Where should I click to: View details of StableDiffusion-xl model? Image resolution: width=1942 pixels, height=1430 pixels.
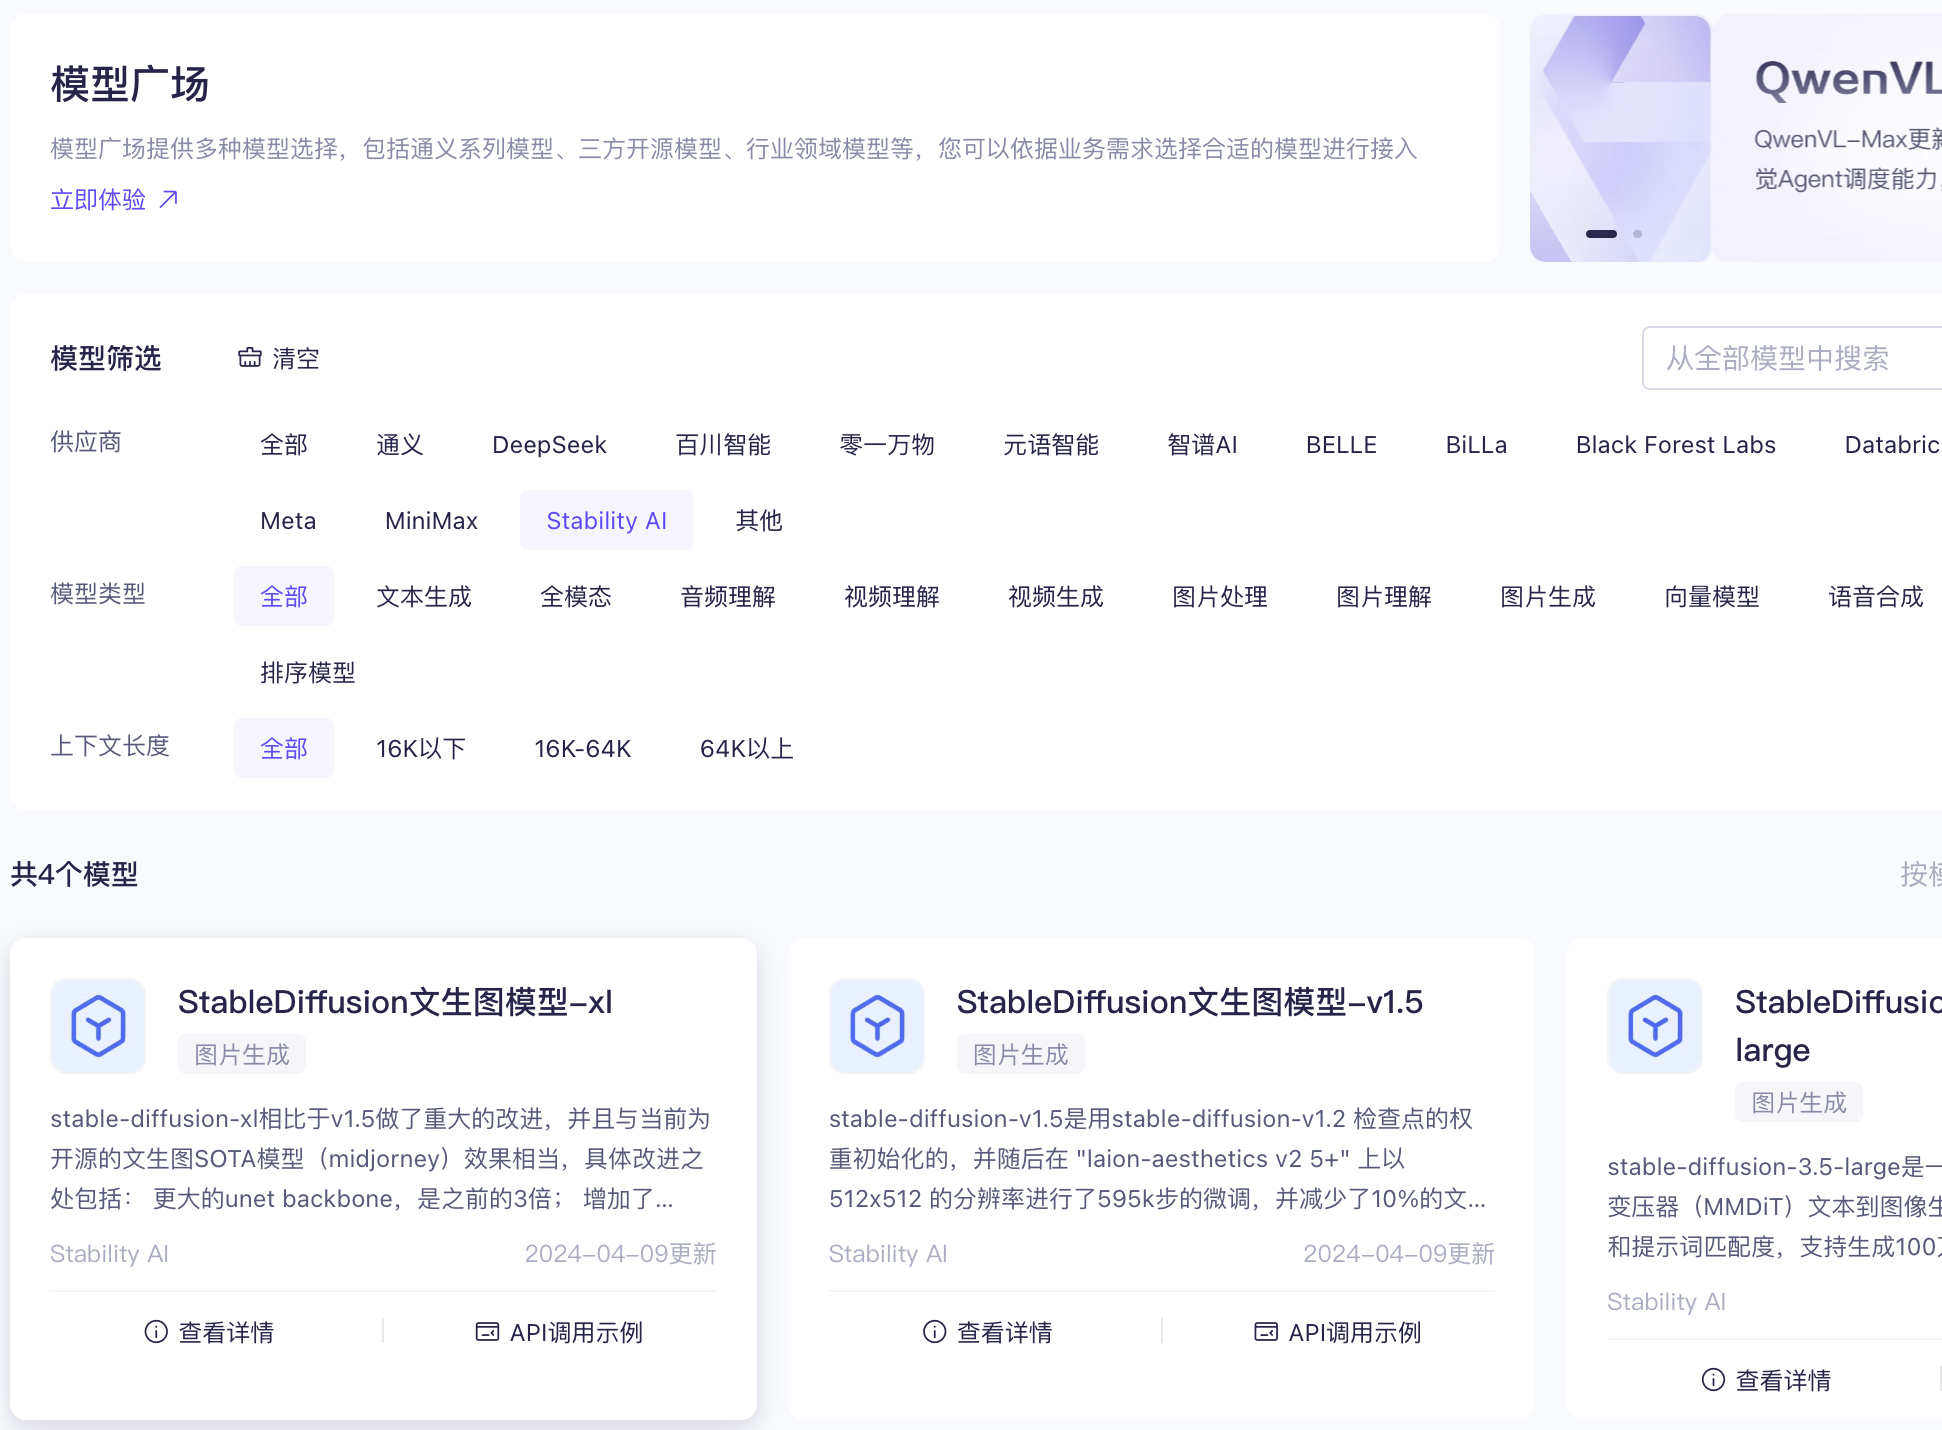210,1332
